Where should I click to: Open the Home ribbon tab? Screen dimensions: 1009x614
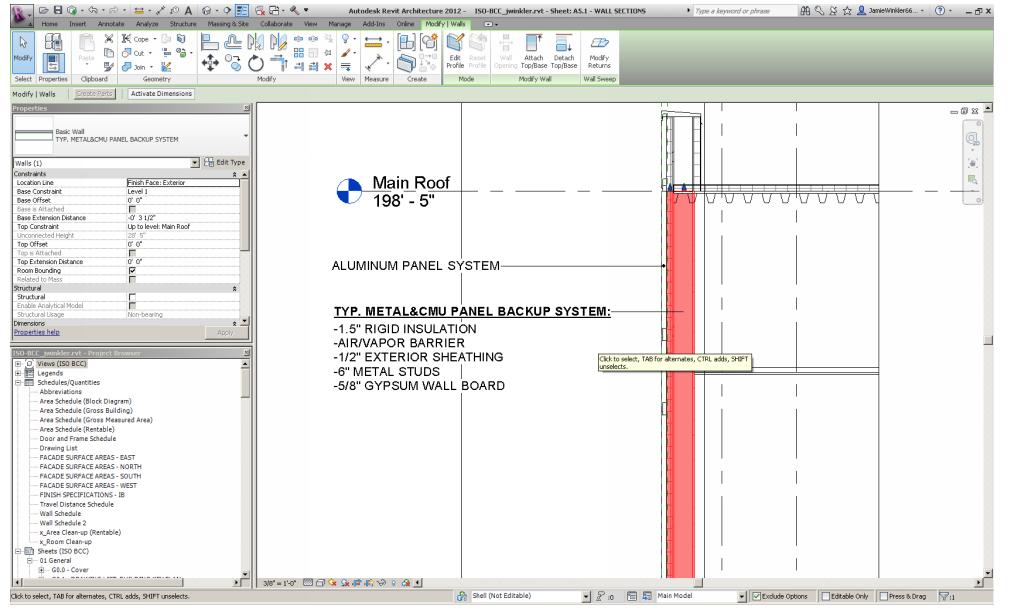50,24
